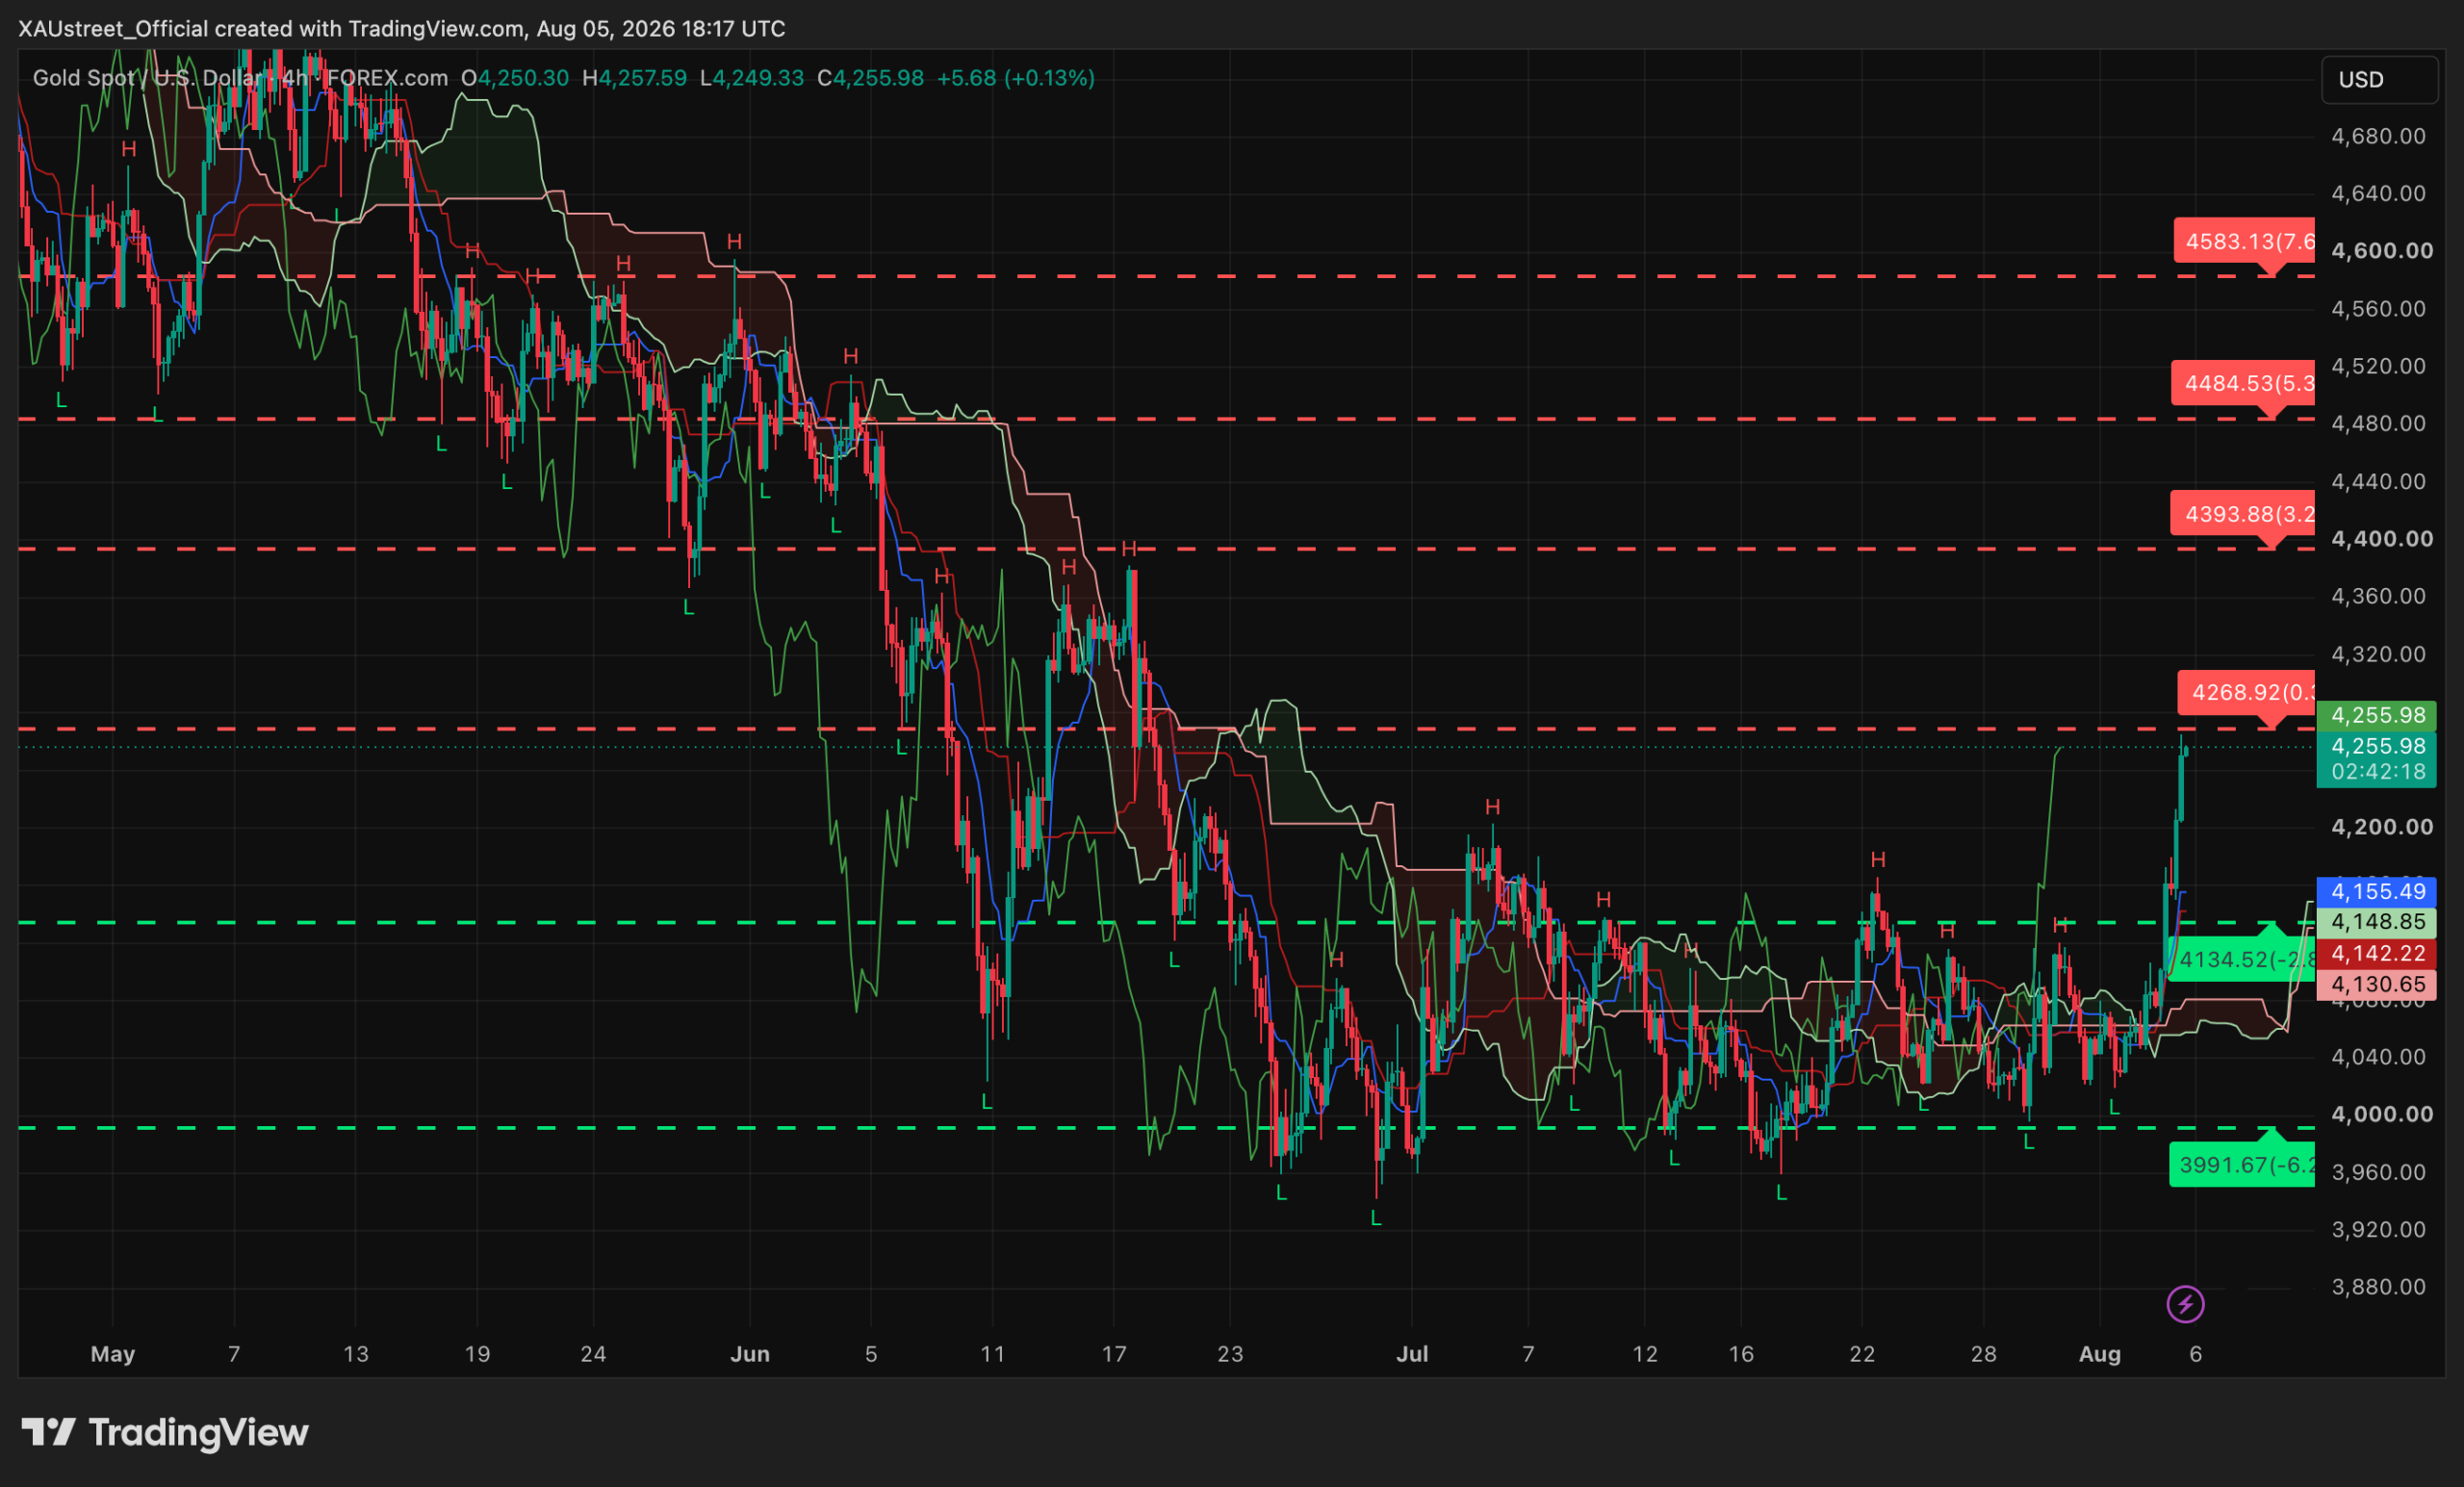Click 4,600.00 on the price axis

2382,251
